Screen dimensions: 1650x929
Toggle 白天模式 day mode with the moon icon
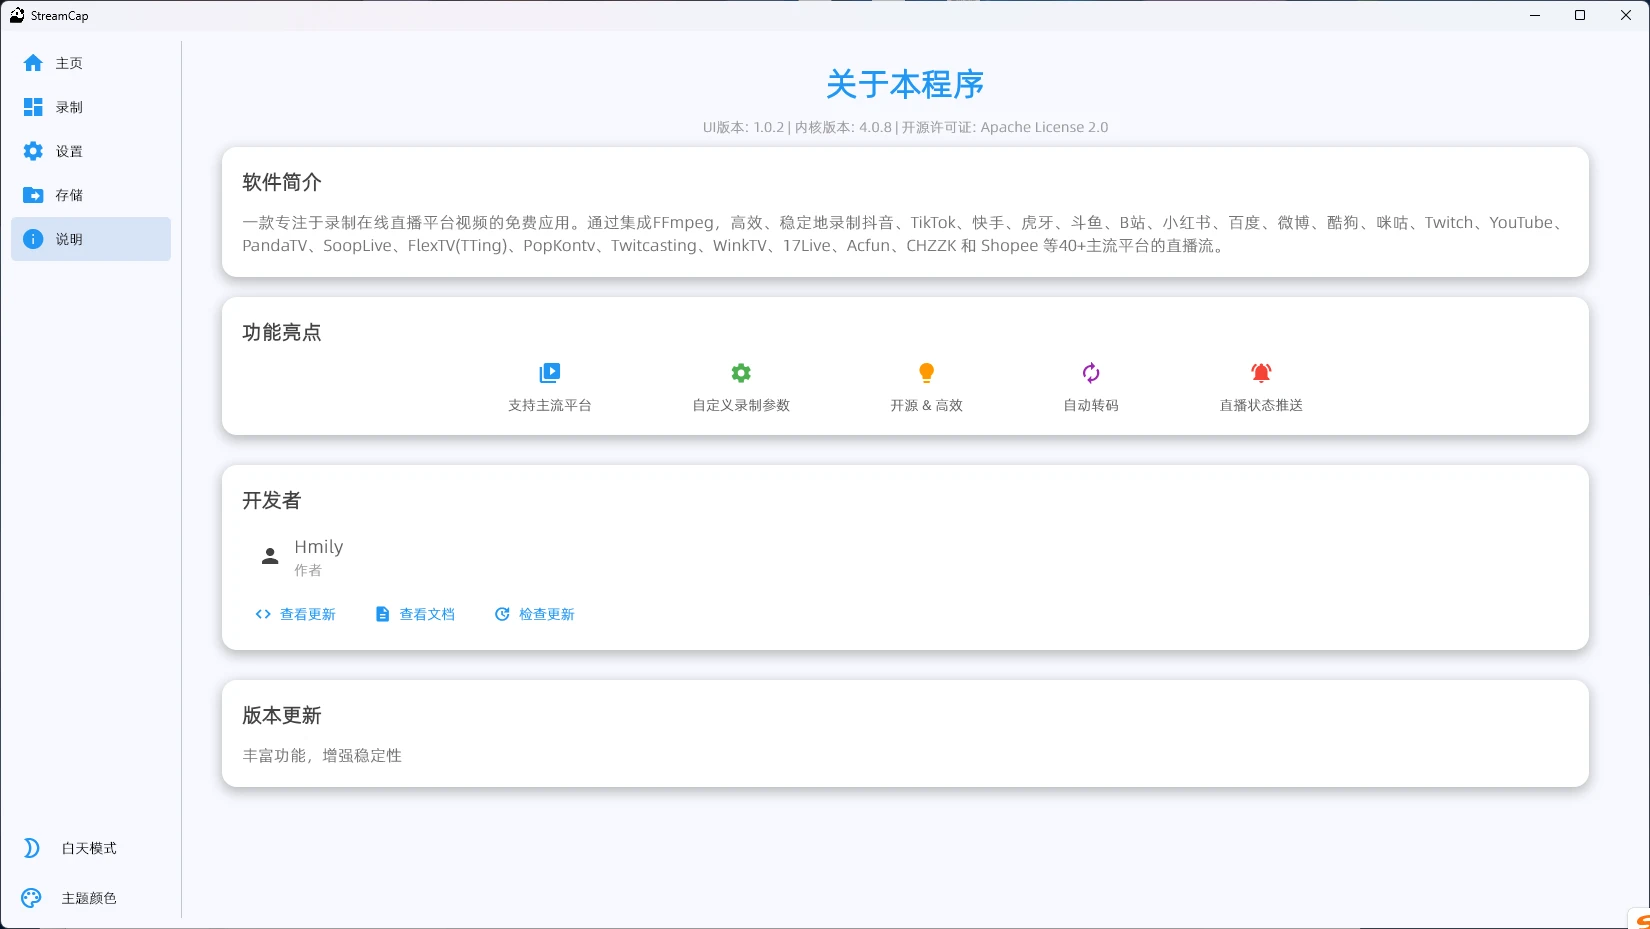pos(31,847)
